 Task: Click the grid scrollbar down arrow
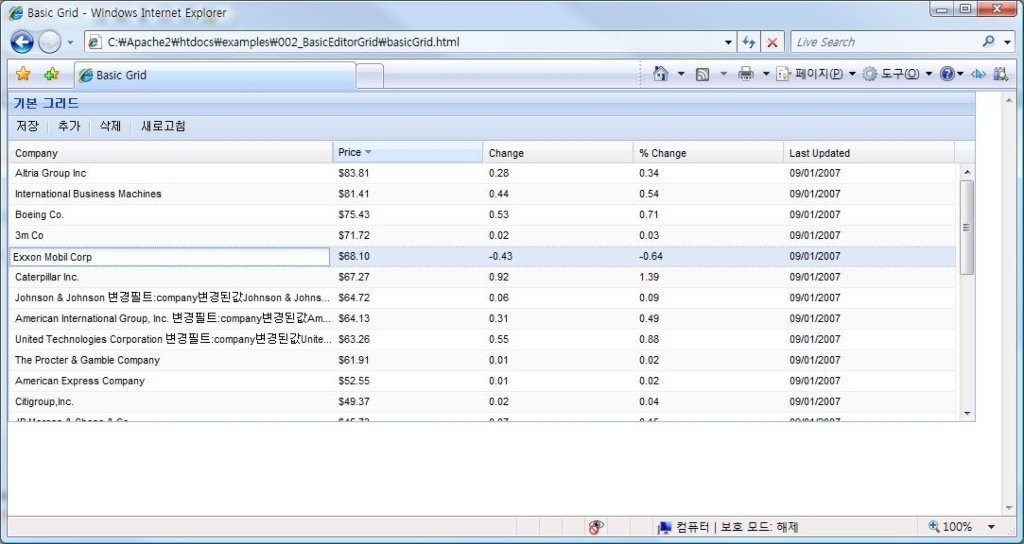click(967, 413)
